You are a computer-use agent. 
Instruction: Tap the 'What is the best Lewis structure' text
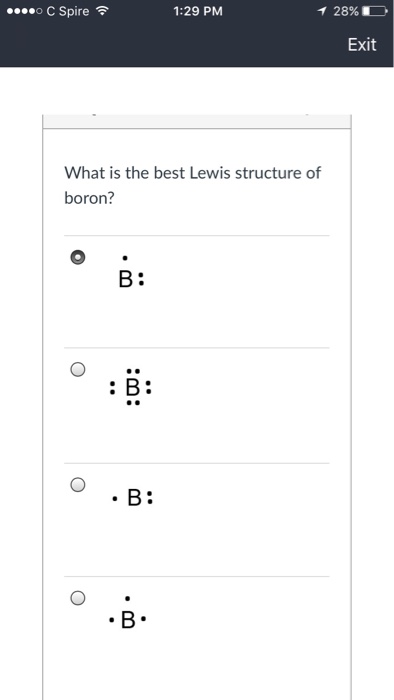[193, 173]
